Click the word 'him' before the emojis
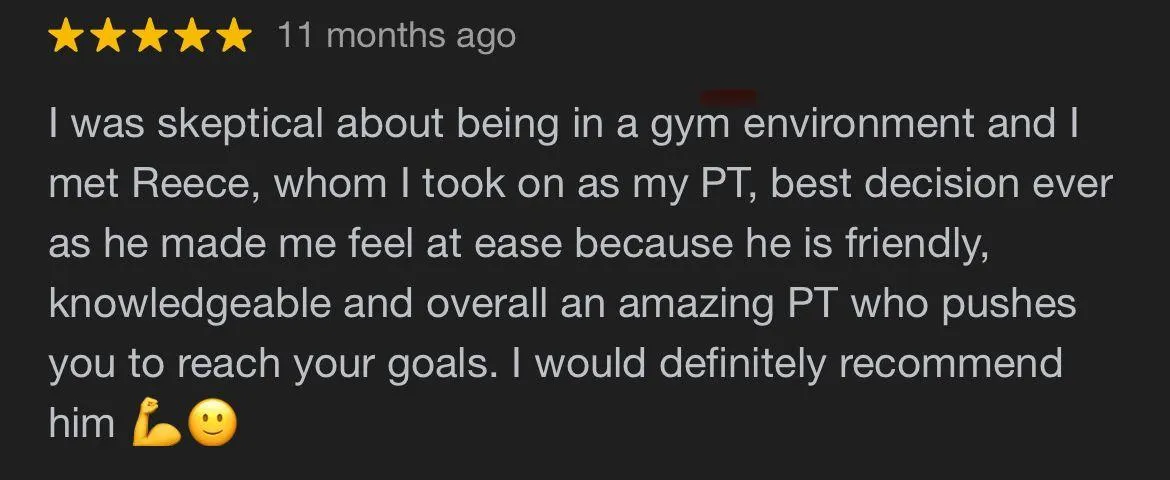This screenshot has width=1170, height=480. point(82,423)
